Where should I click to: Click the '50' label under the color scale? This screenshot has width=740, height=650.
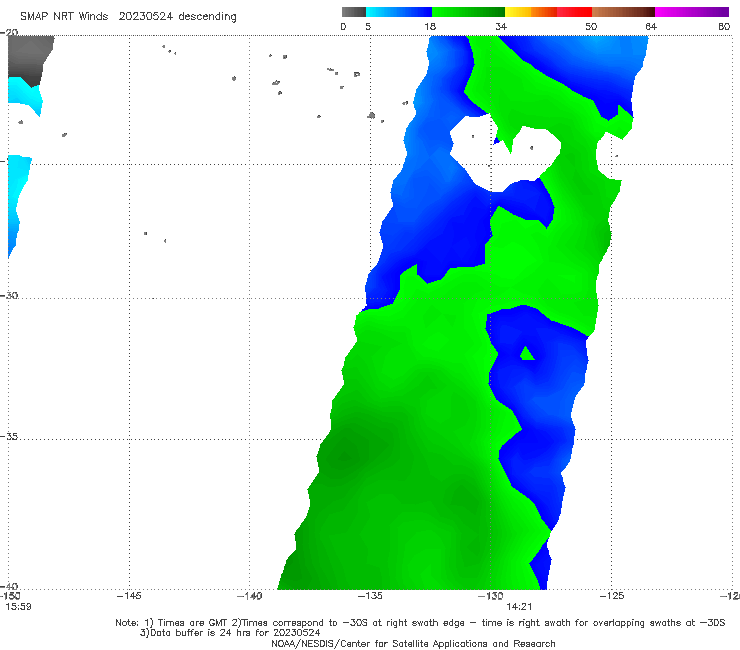tap(591, 26)
